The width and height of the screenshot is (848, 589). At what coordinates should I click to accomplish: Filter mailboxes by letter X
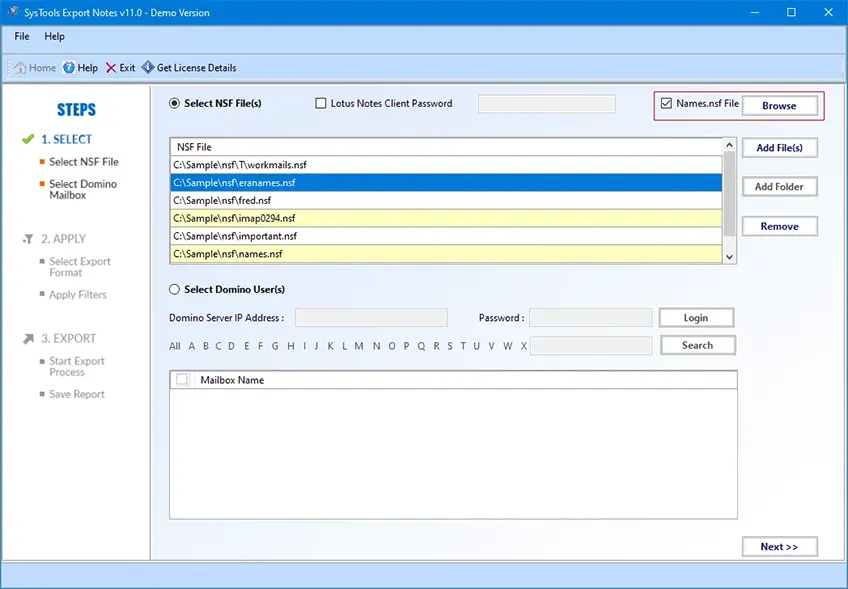524,346
